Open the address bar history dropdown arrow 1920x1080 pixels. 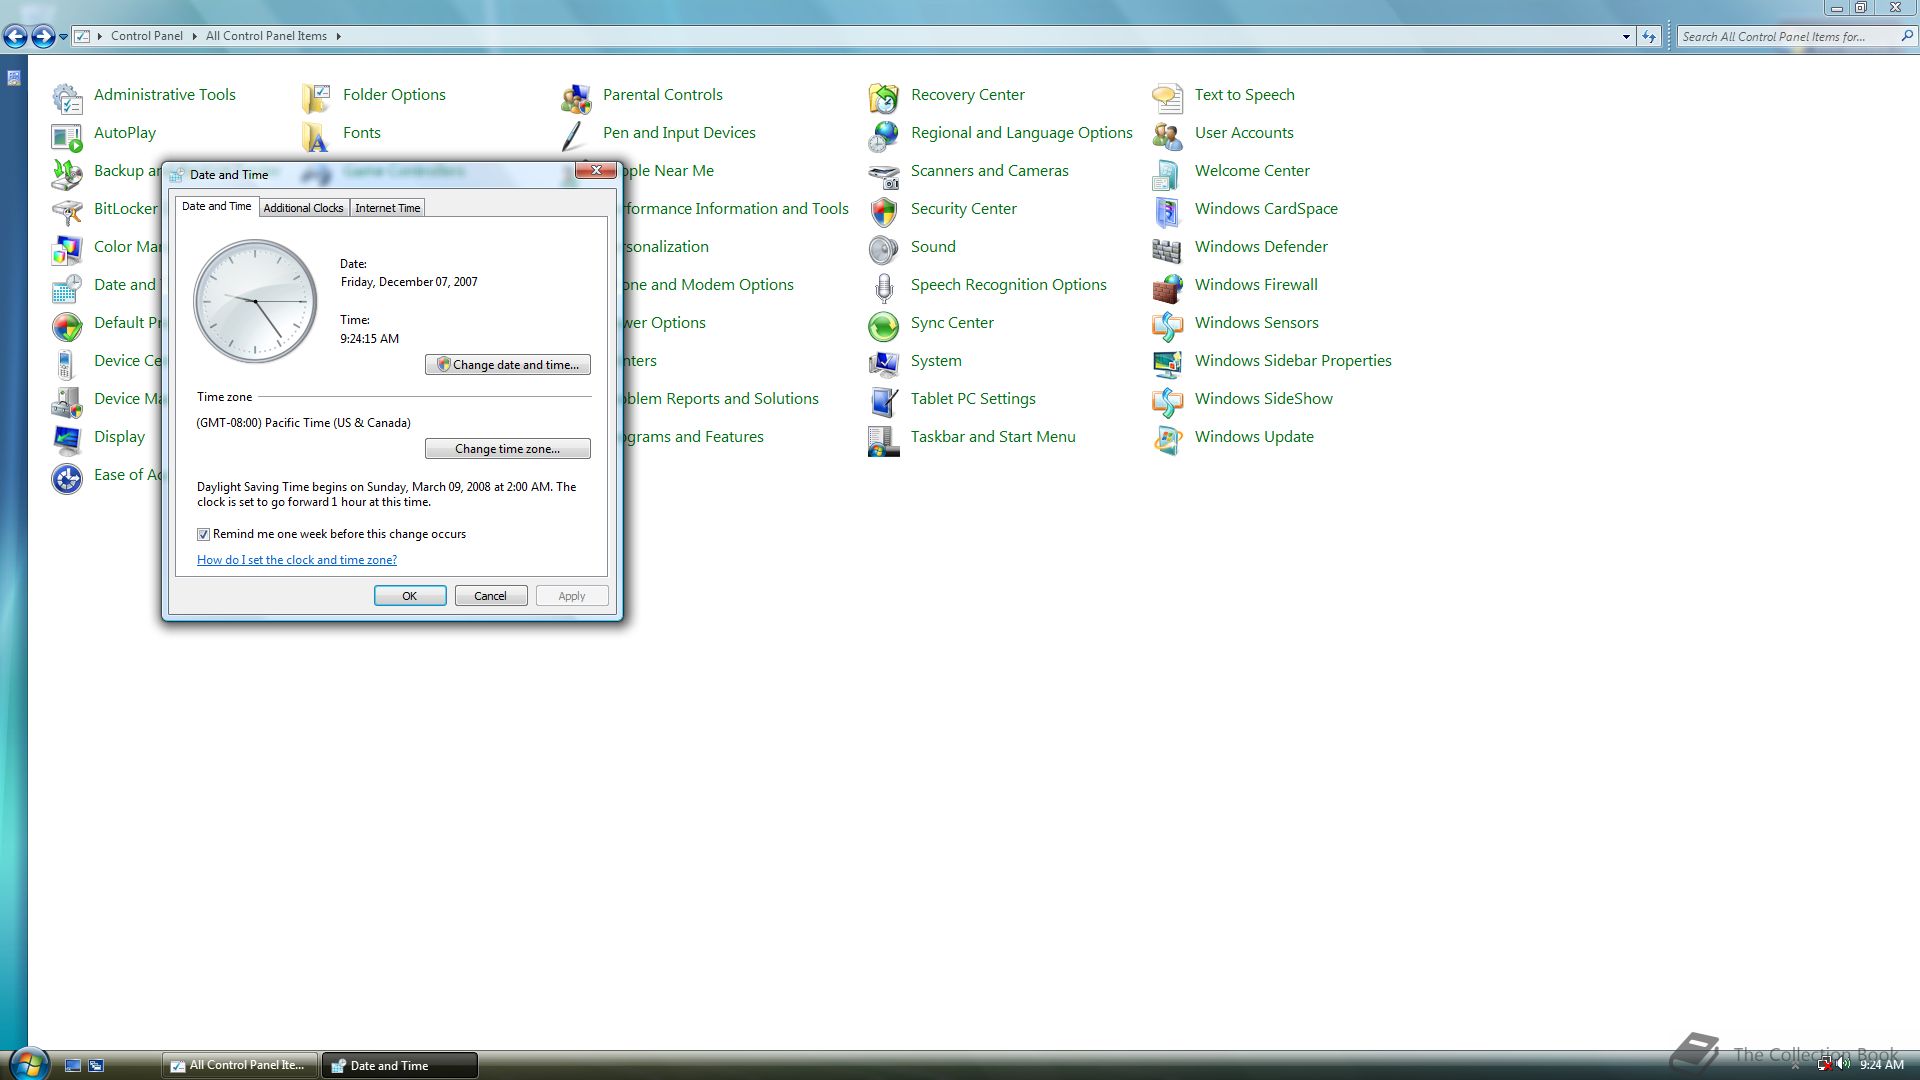pyautogui.click(x=1626, y=37)
